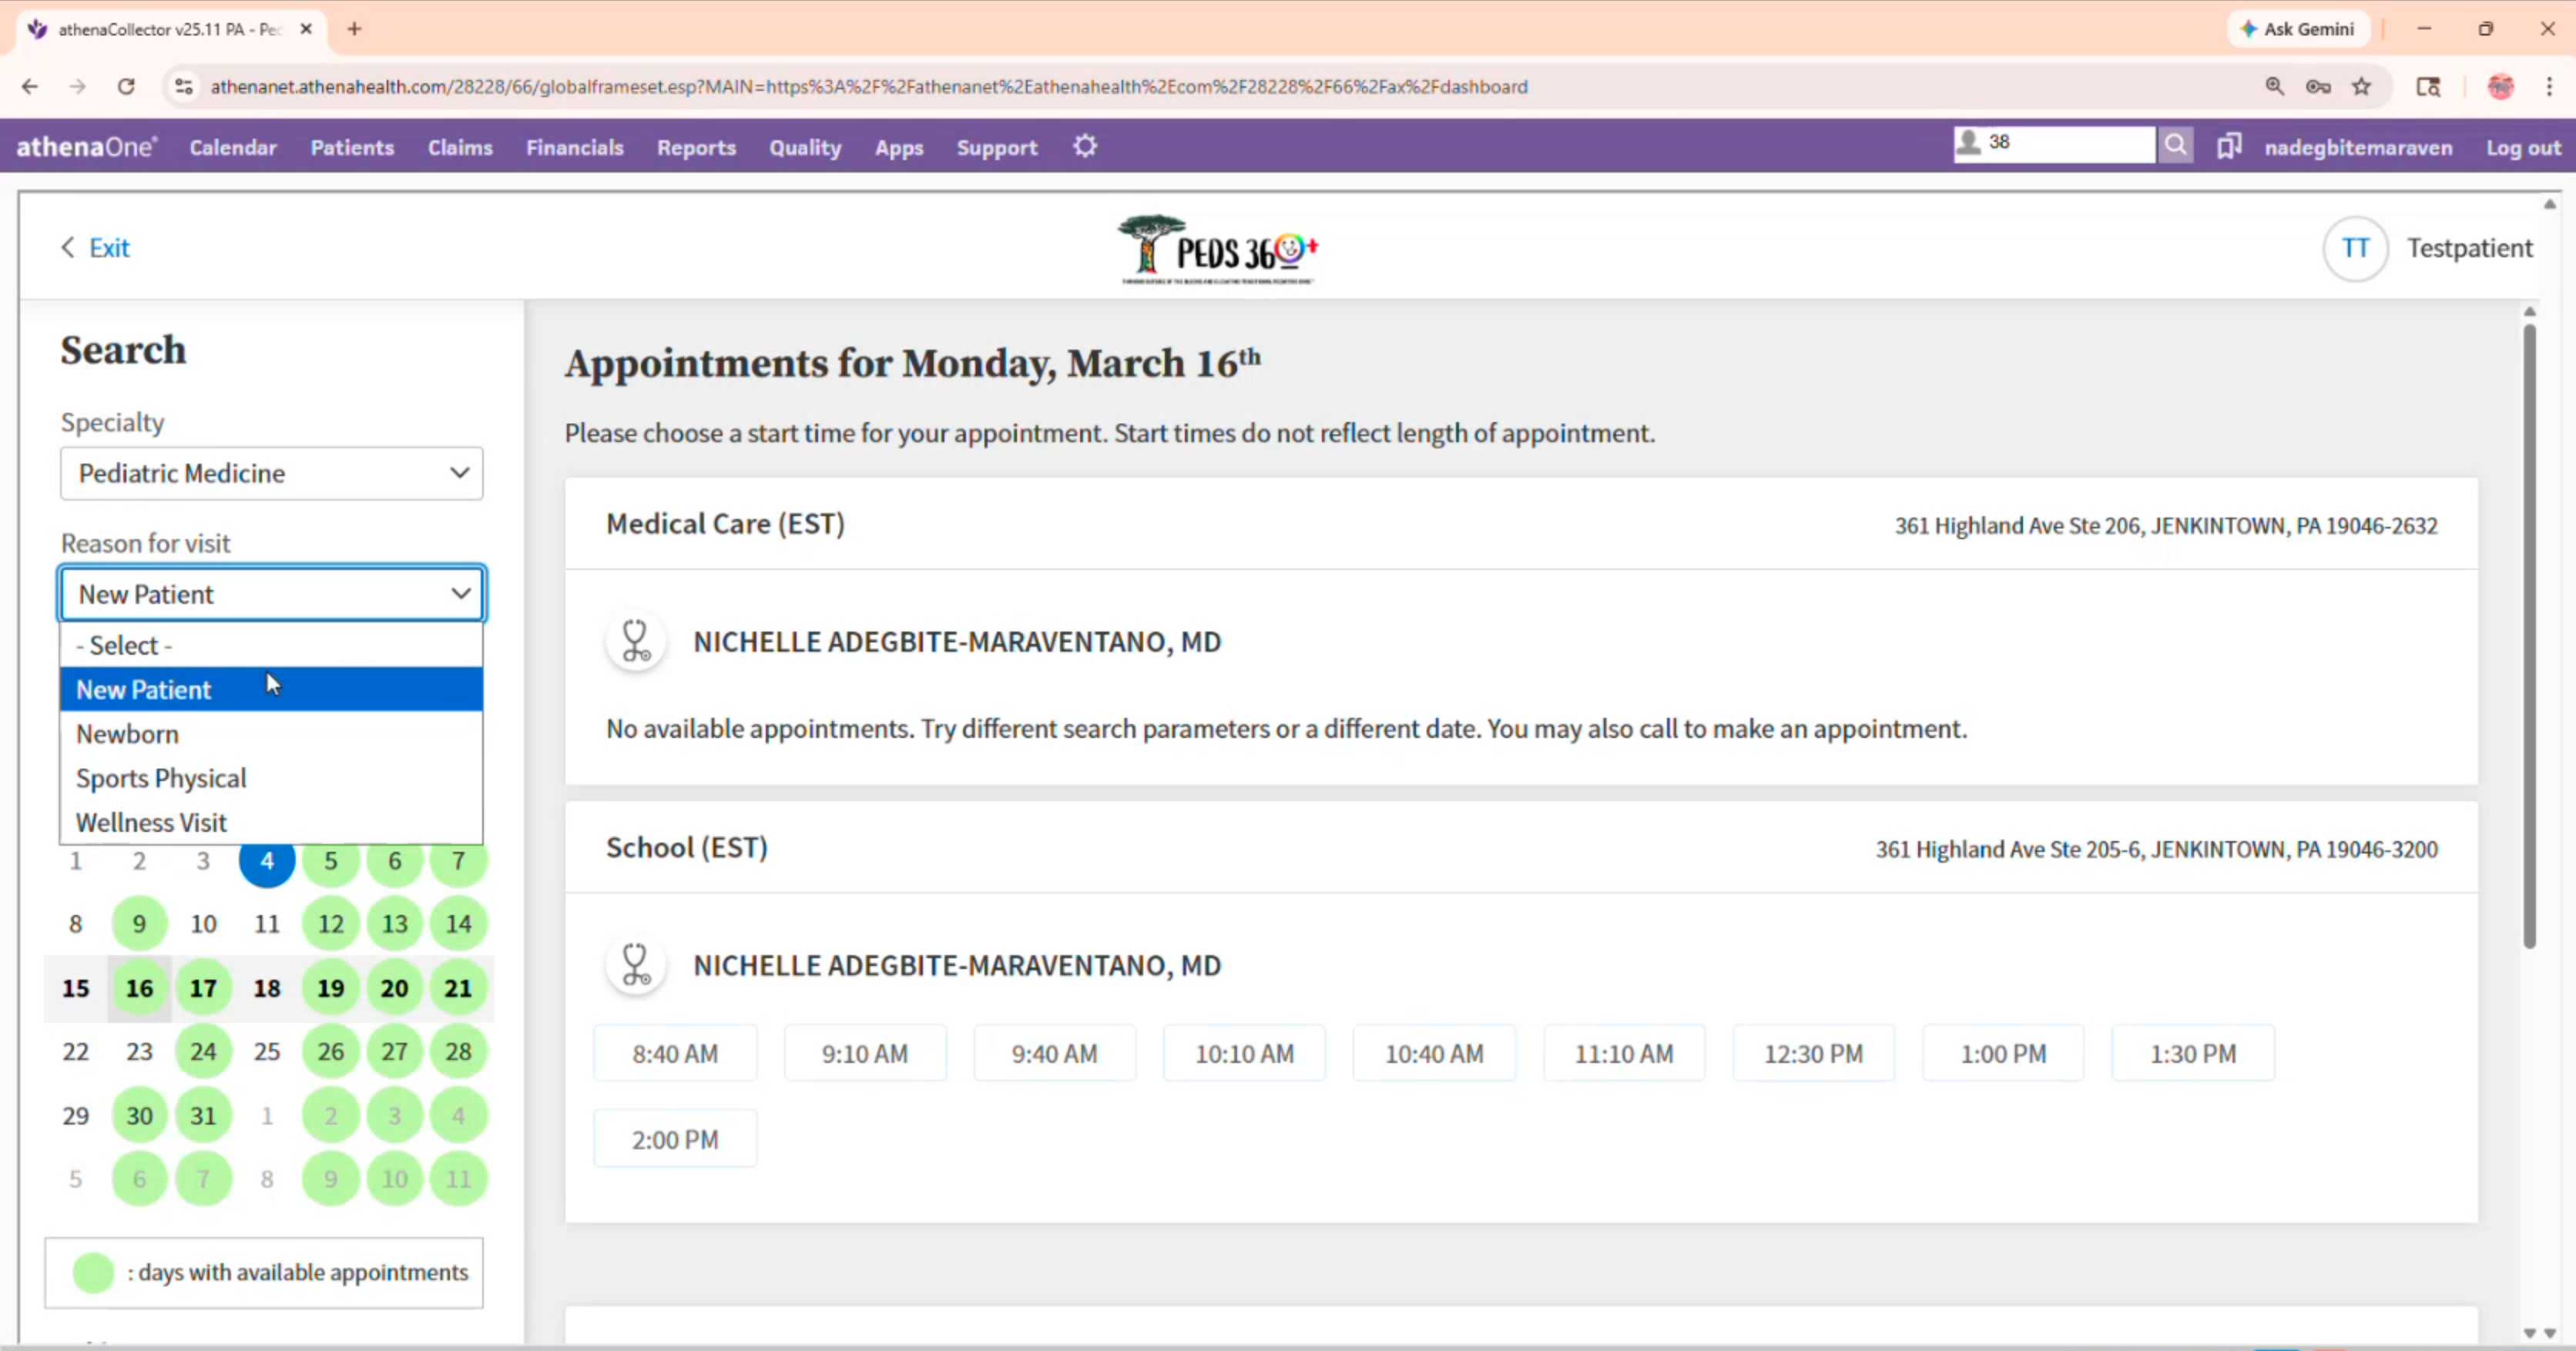The image size is (2576, 1351).
Task: Click the PEDS 360 practice logo
Action: (x=1217, y=250)
